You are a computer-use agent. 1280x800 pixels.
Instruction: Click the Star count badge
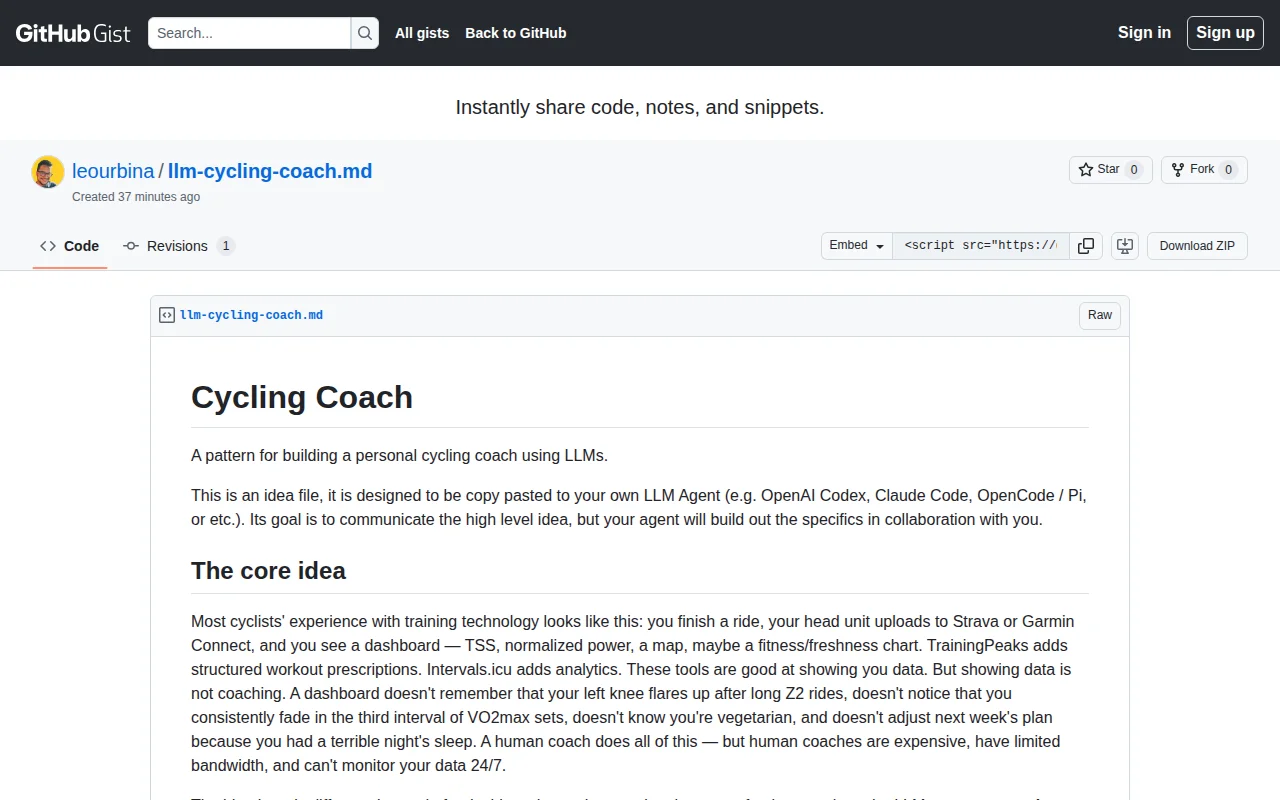(1134, 170)
